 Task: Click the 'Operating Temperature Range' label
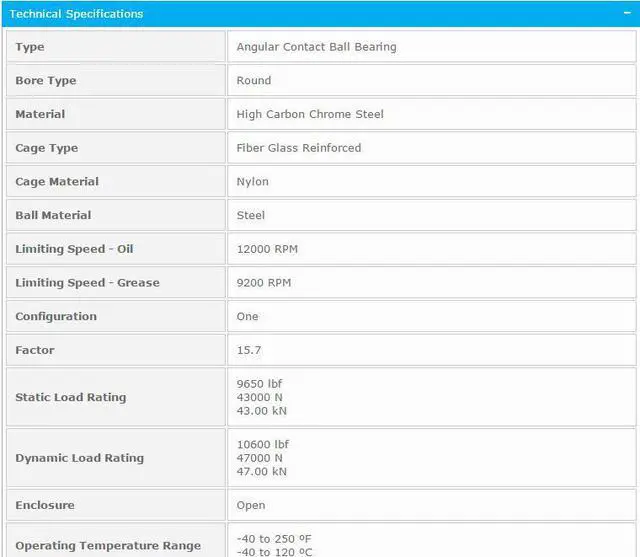pyautogui.click(x=108, y=546)
